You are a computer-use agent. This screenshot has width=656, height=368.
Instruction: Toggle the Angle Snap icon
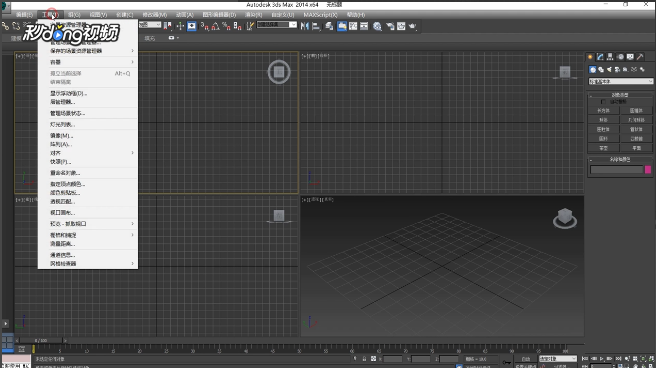pos(215,26)
